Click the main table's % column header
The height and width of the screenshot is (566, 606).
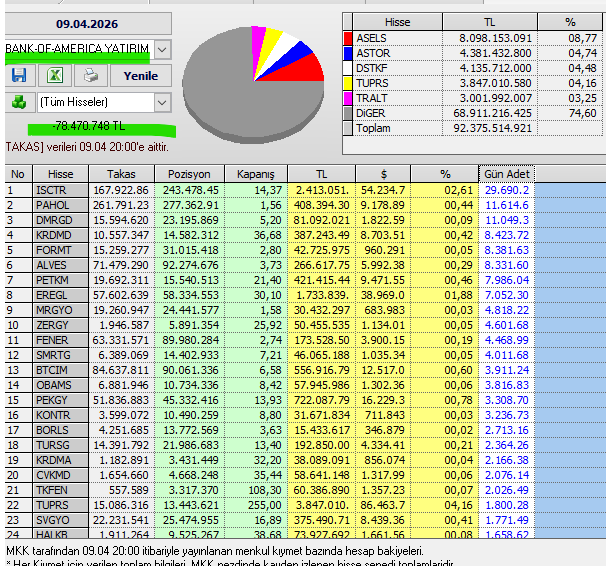(445, 174)
